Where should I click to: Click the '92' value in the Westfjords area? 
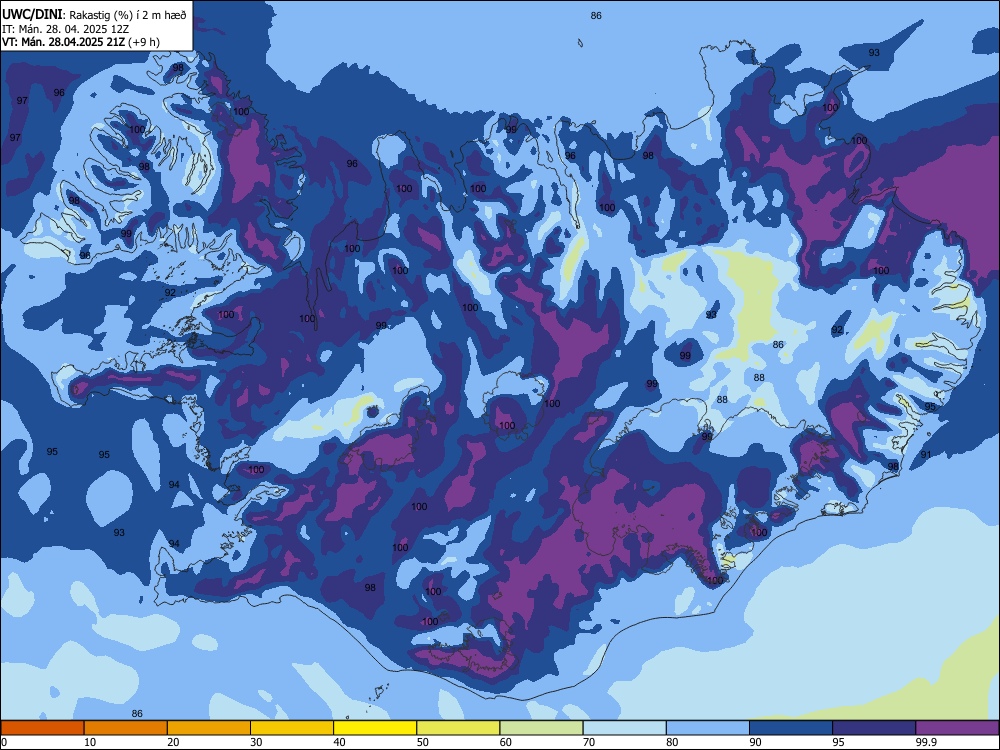coord(170,293)
